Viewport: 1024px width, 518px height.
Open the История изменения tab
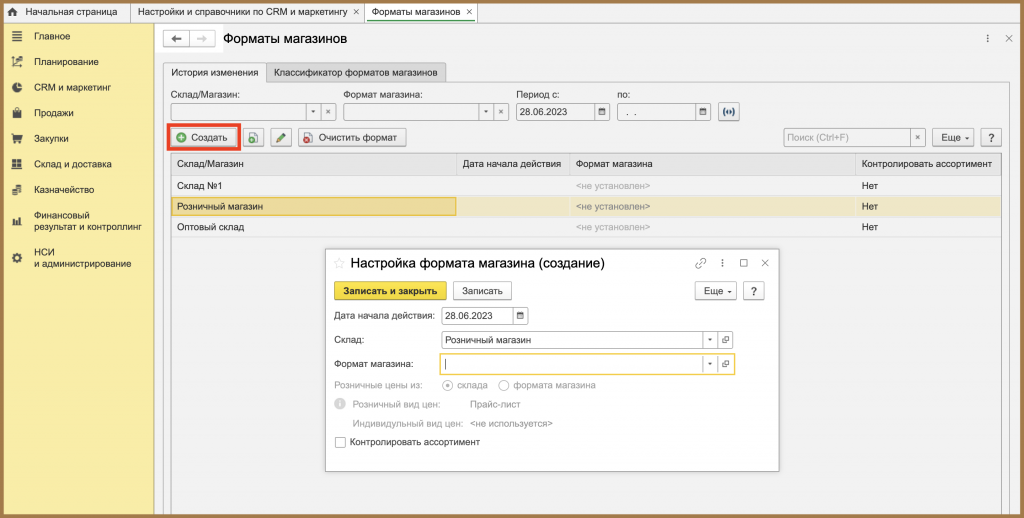pyautogui.click(x=214, y=72)
